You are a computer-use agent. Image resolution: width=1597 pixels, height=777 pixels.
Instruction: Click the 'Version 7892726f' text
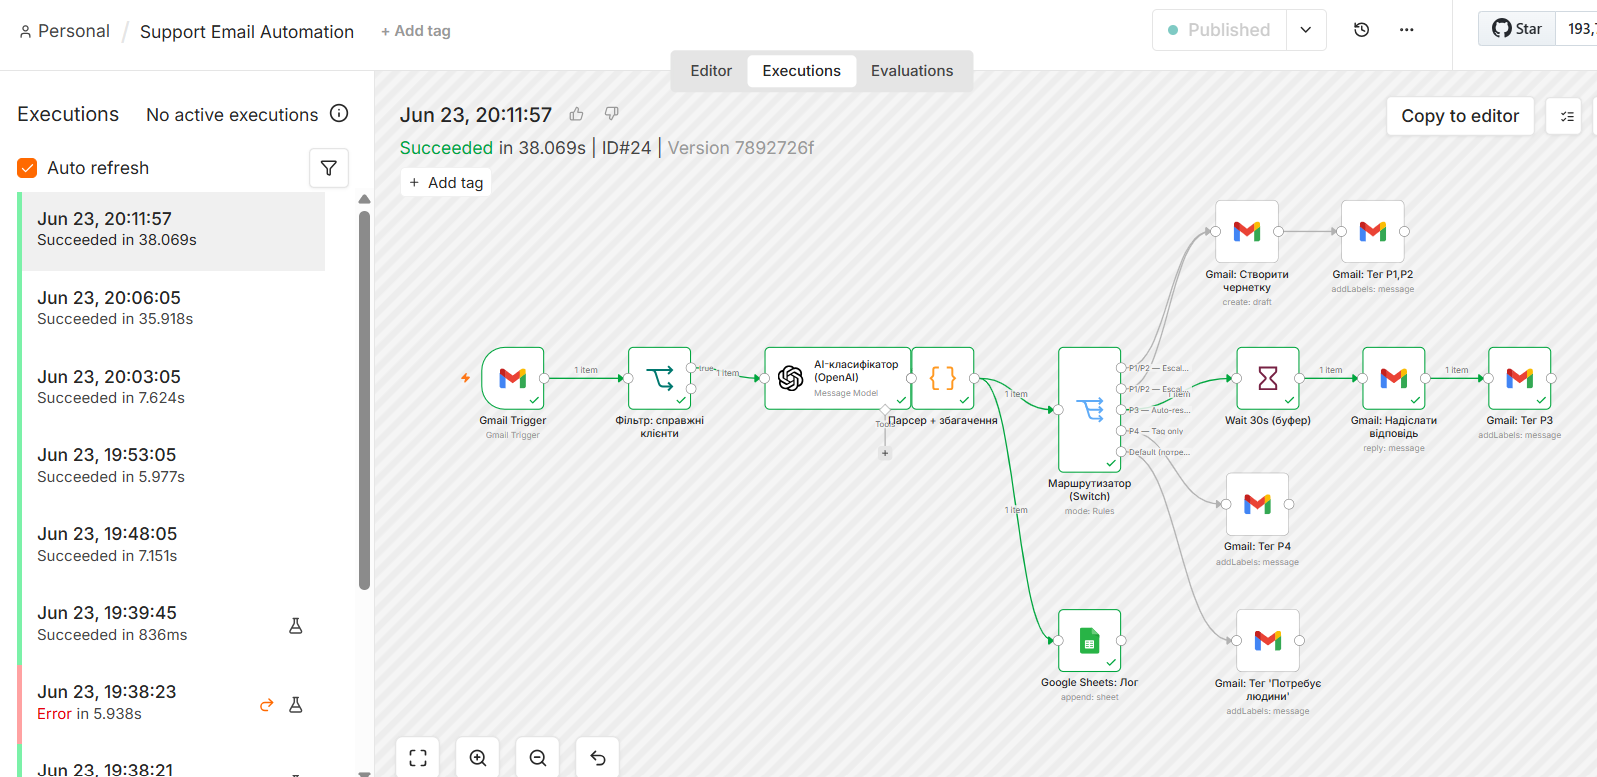[741, 148]
